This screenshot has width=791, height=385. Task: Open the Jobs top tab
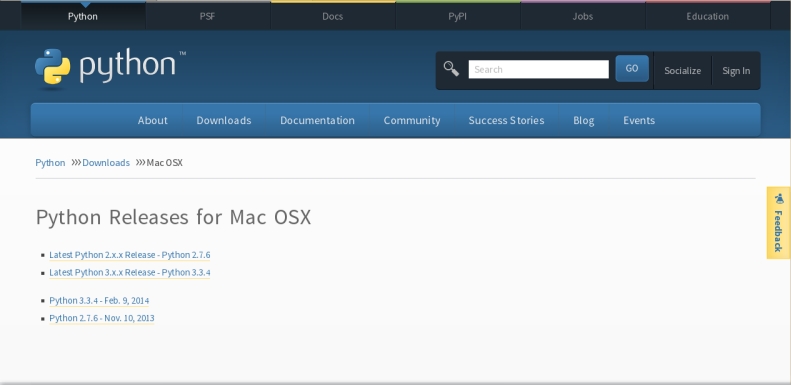tap(583, 16)
